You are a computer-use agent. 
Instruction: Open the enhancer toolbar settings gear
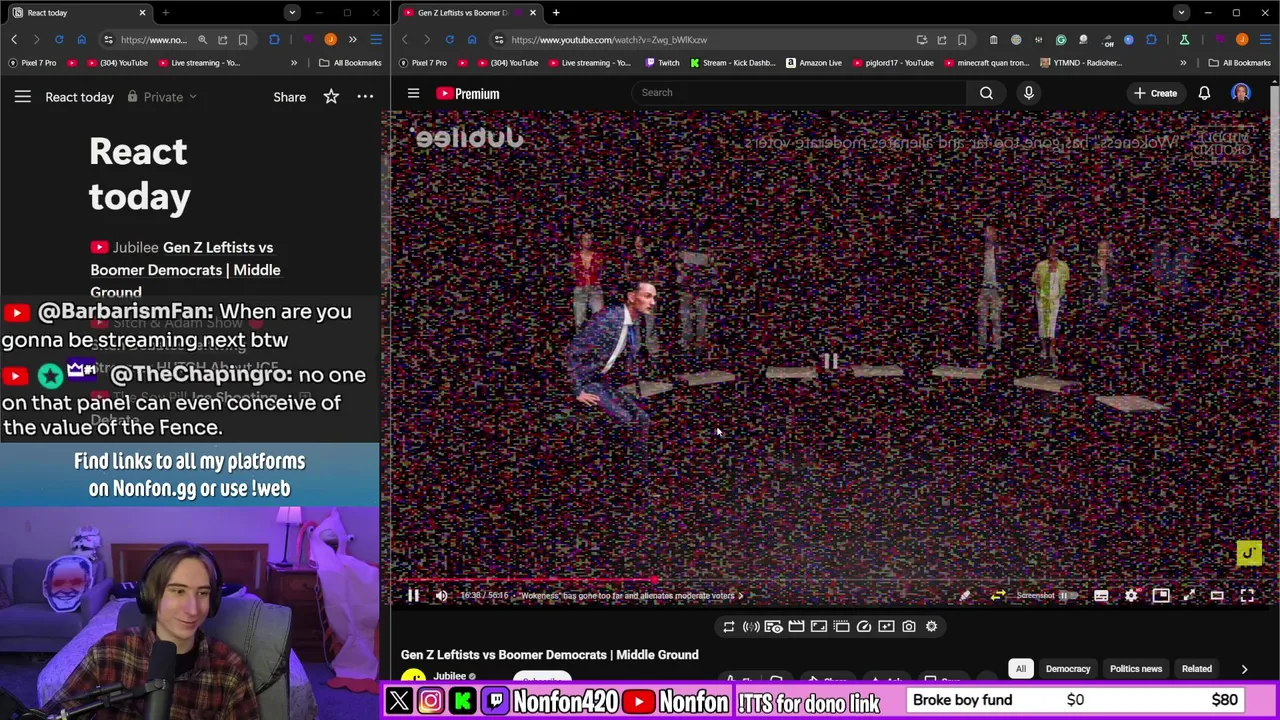pyautogui.click(x=931, y=627)
